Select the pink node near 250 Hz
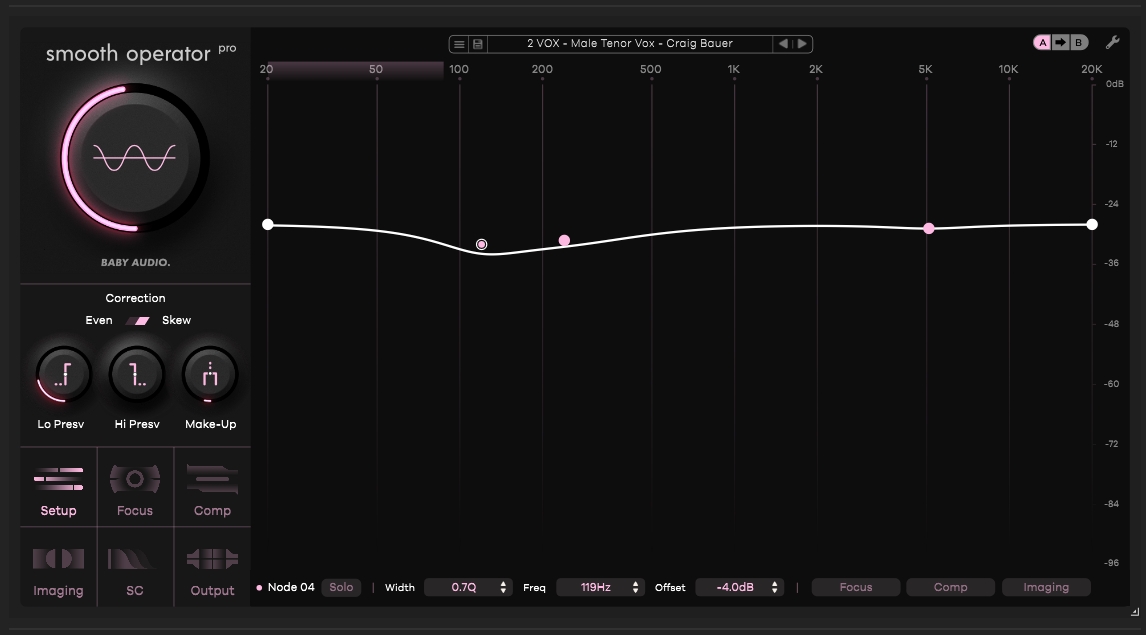This screenshot has height=635, width=1146. click(x=564, y=240)
